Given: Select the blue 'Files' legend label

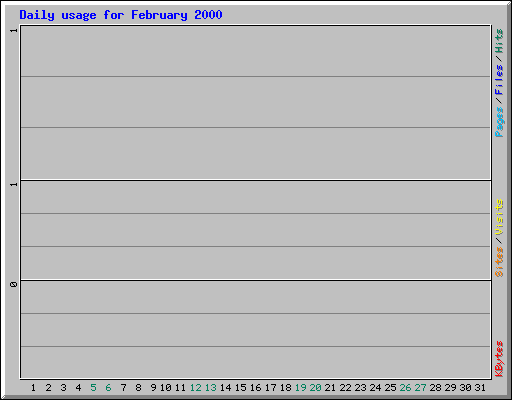Looking at the screenshot, I should (x=499, y=80).
